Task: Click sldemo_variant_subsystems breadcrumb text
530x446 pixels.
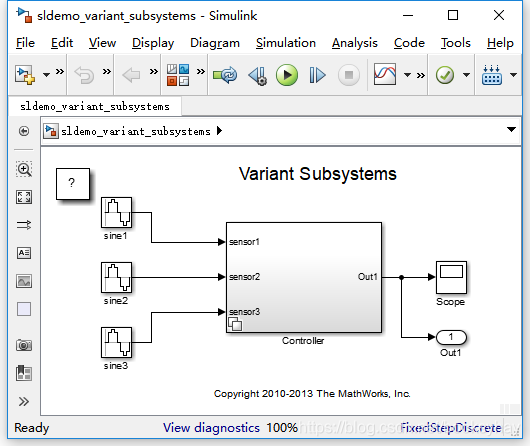Action: pyautogui.click(x=136, y=131)
